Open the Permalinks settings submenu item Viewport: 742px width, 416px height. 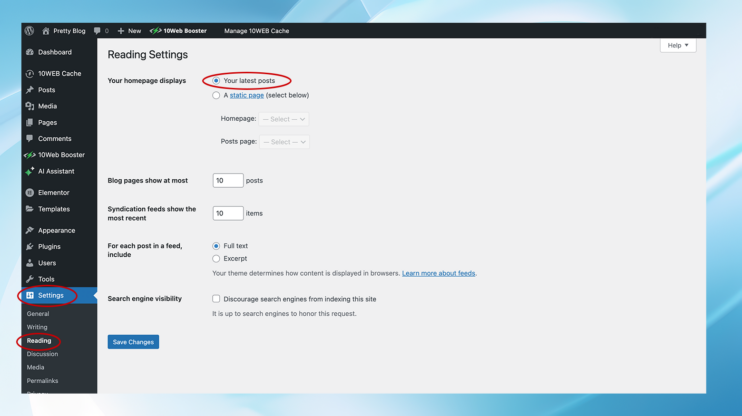(43, 381)
